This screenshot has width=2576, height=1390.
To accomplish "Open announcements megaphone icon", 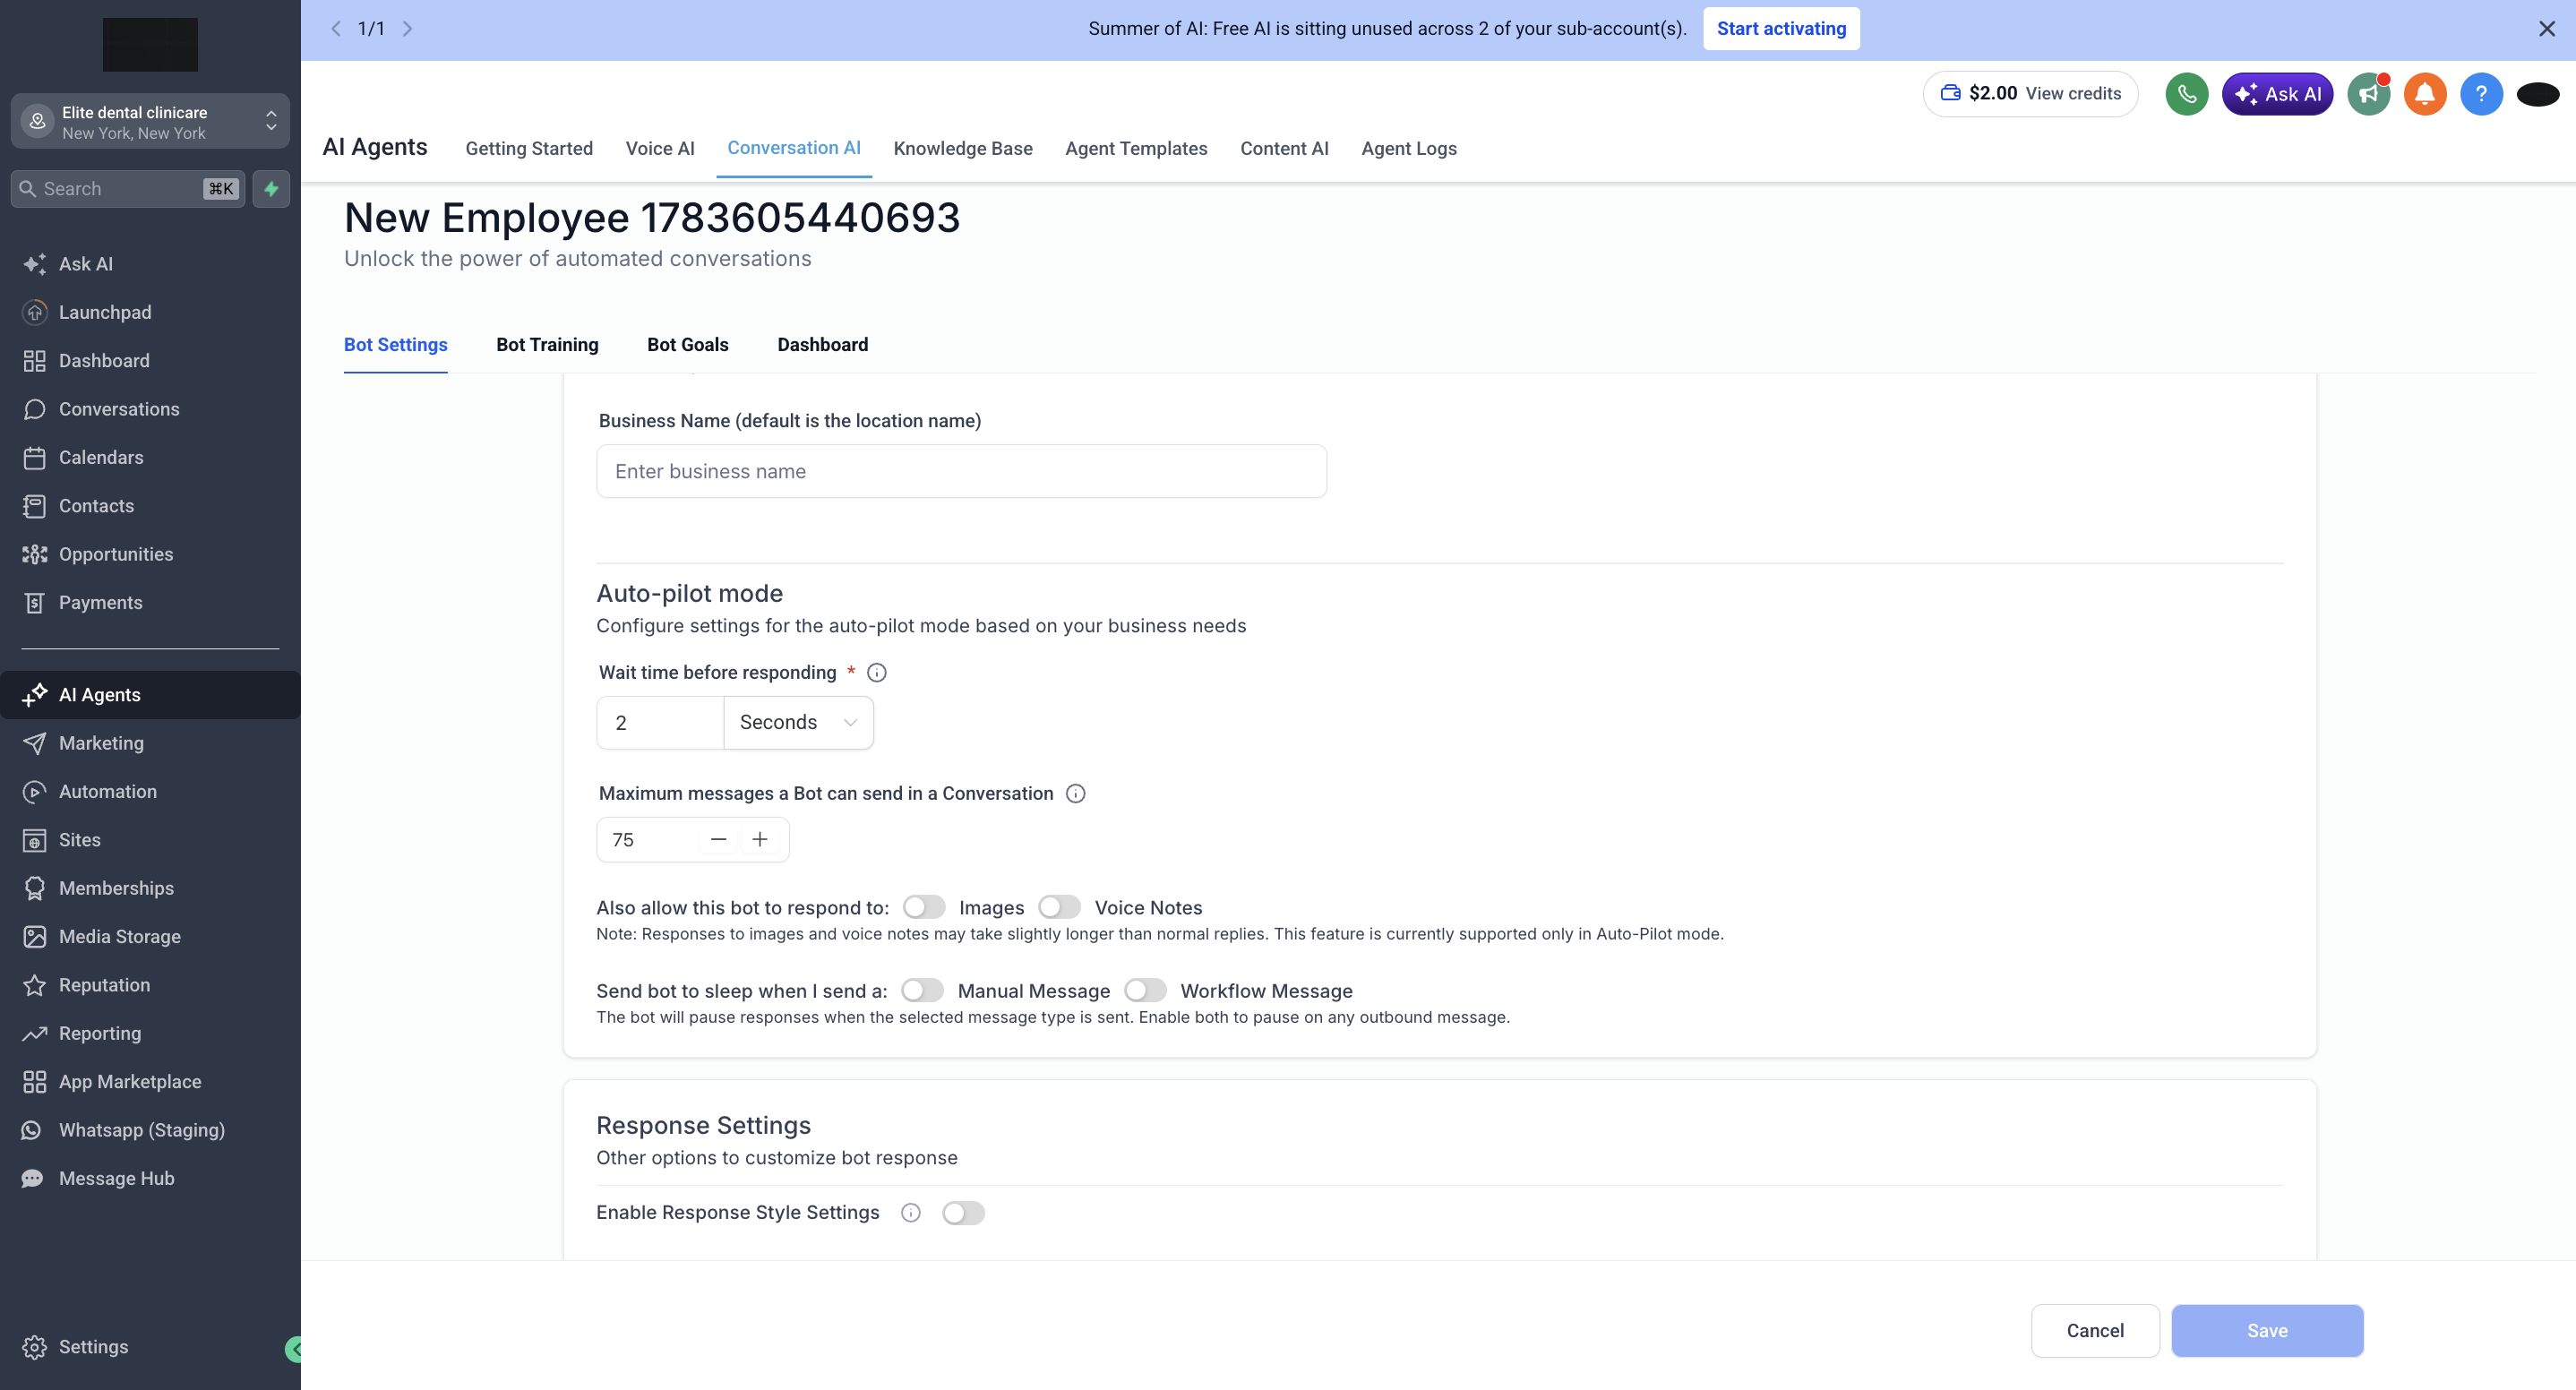I will [x=2369, y=94].
